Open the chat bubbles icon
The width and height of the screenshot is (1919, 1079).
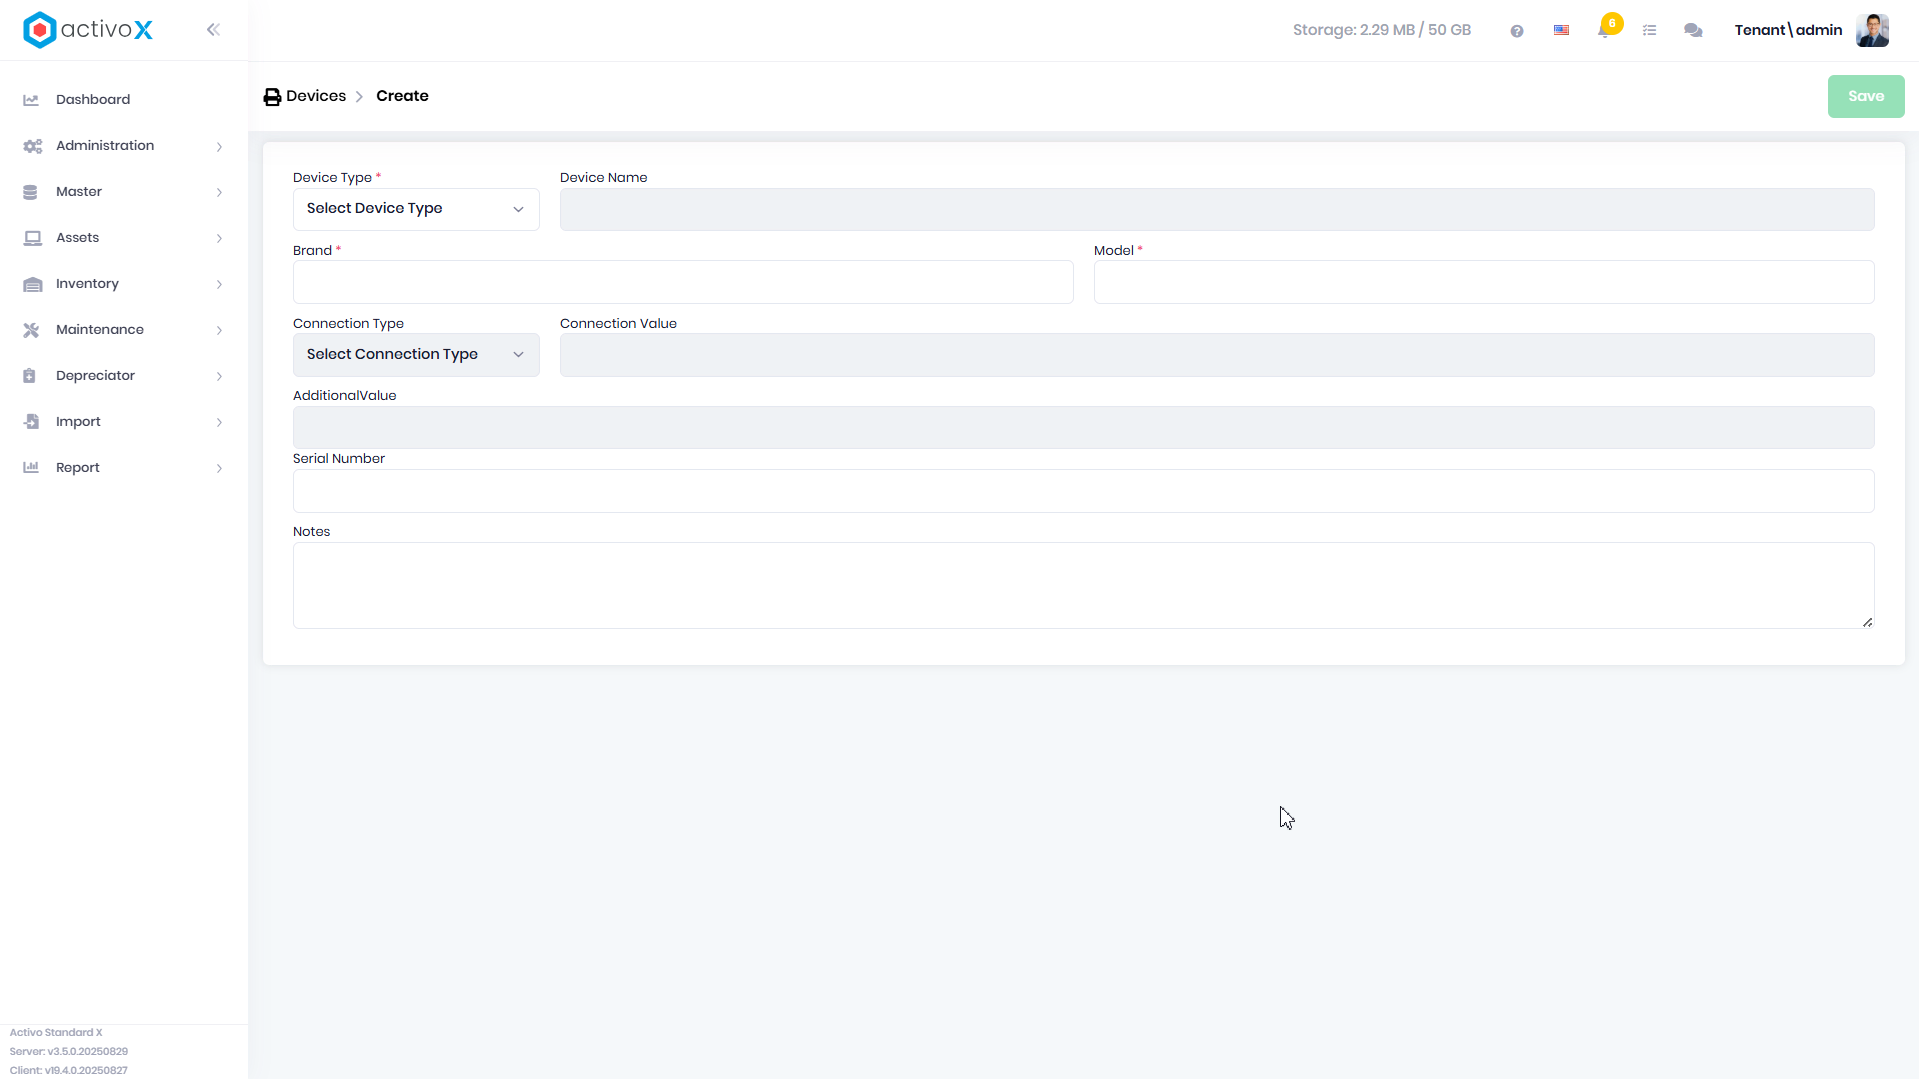pos(1693,31)
